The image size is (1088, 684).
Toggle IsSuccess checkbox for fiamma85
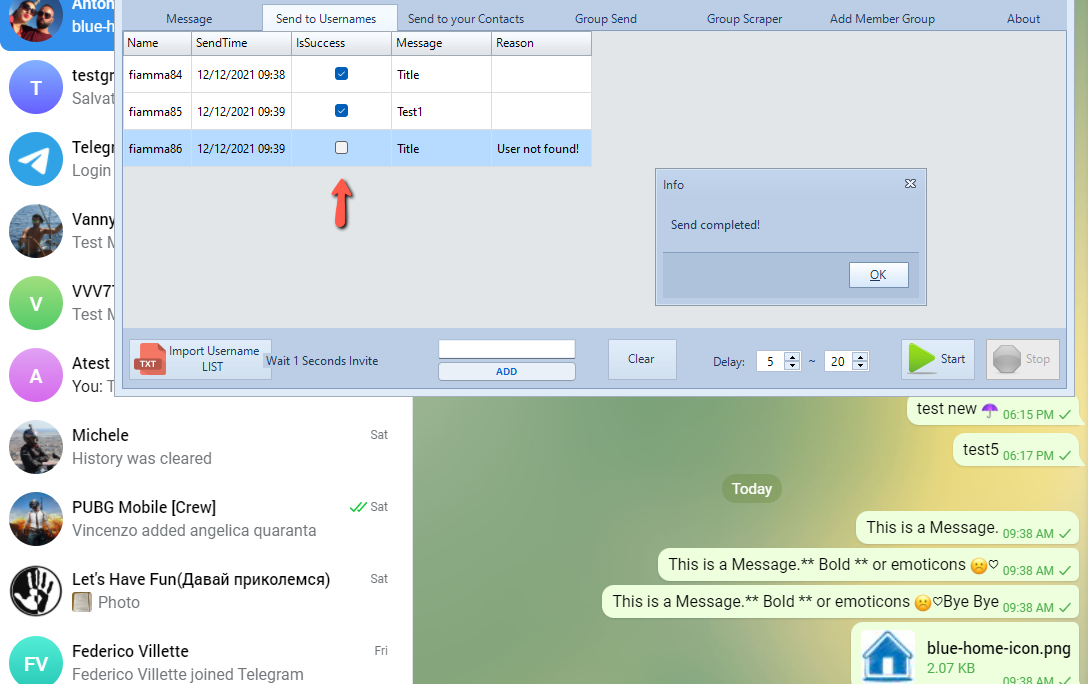pyautogui.click(x=341, y=111)
